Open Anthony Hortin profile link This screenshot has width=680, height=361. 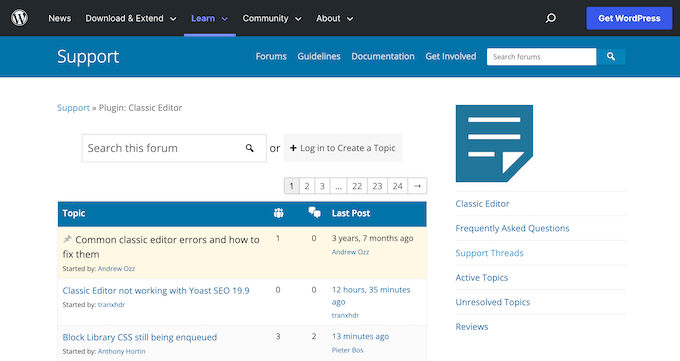121,351
